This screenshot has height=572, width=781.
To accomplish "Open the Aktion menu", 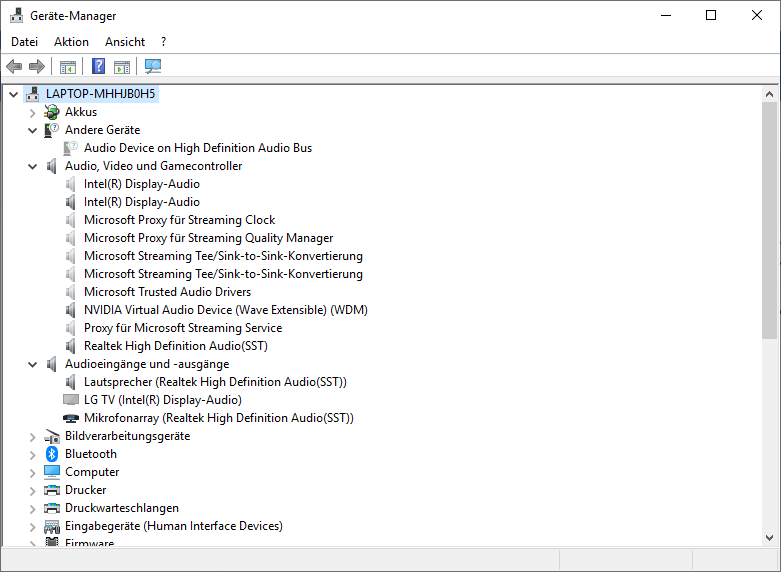I will (x=71, y=42).
